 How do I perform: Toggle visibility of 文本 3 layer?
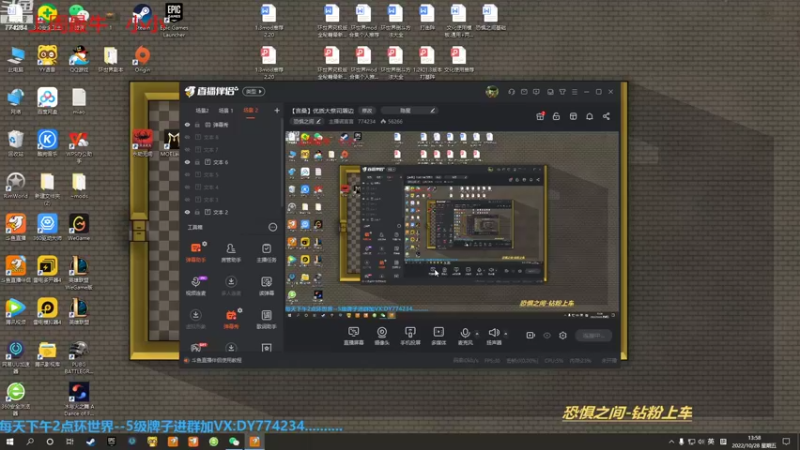tap(187, 199)
